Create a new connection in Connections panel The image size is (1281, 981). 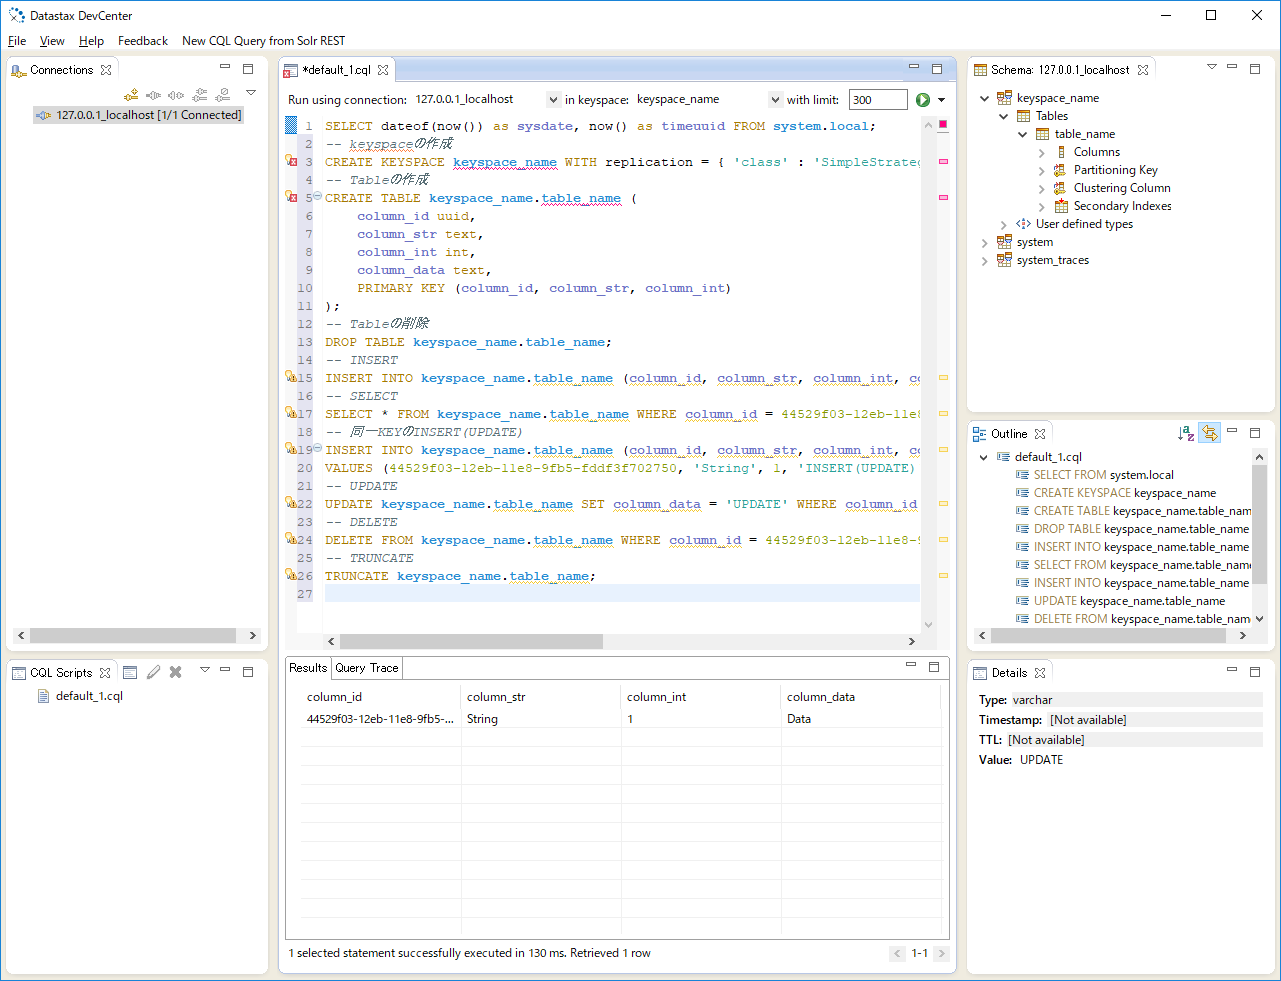(129, 94)
